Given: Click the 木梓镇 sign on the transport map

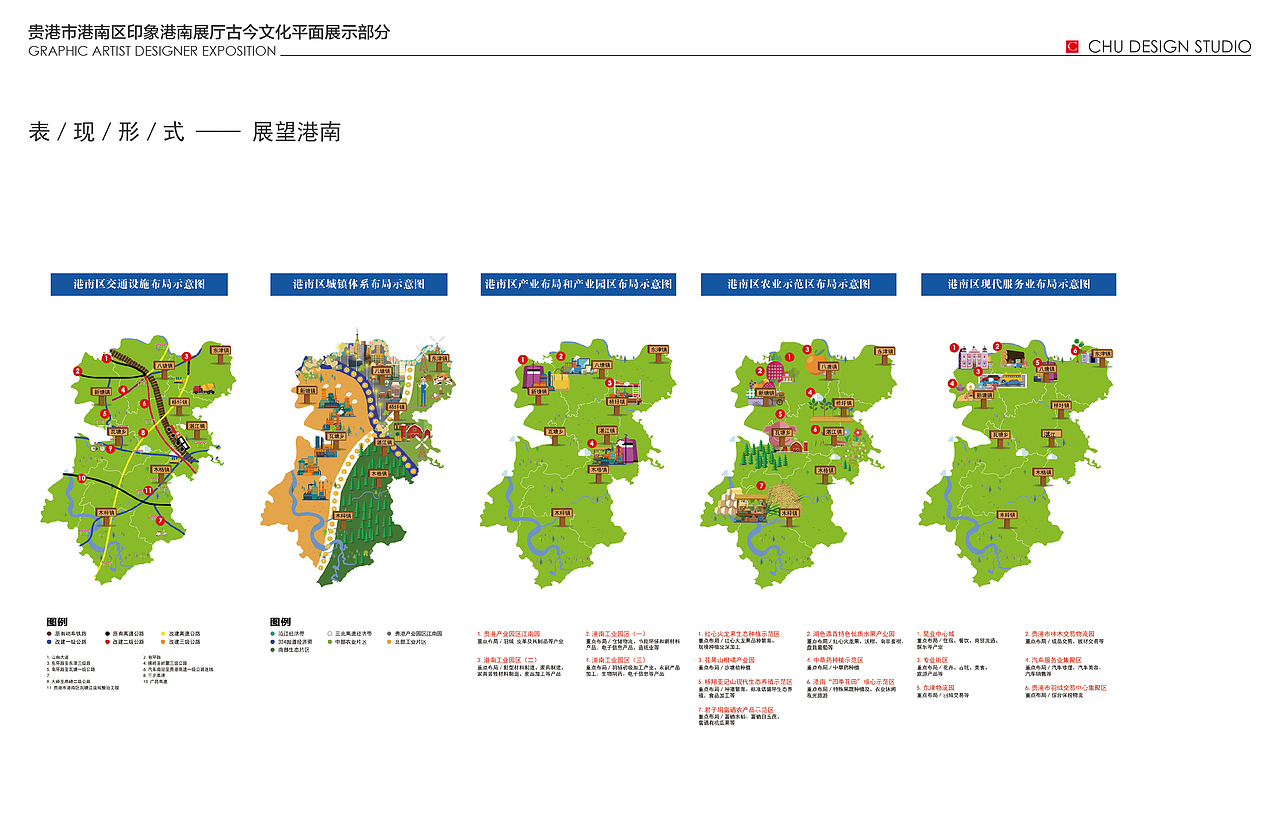Looking at the screenshot, I should pyautogui.click(x=106, y=515).
